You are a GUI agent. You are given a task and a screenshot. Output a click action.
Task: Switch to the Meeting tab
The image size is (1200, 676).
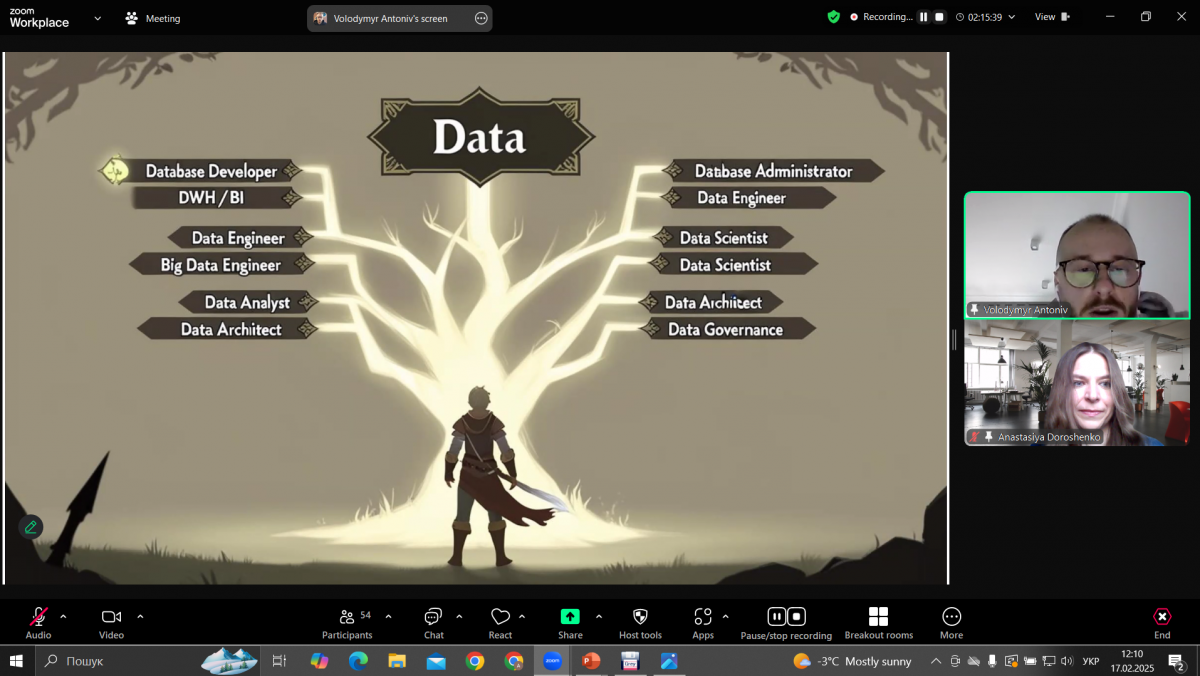click(153, 18)
